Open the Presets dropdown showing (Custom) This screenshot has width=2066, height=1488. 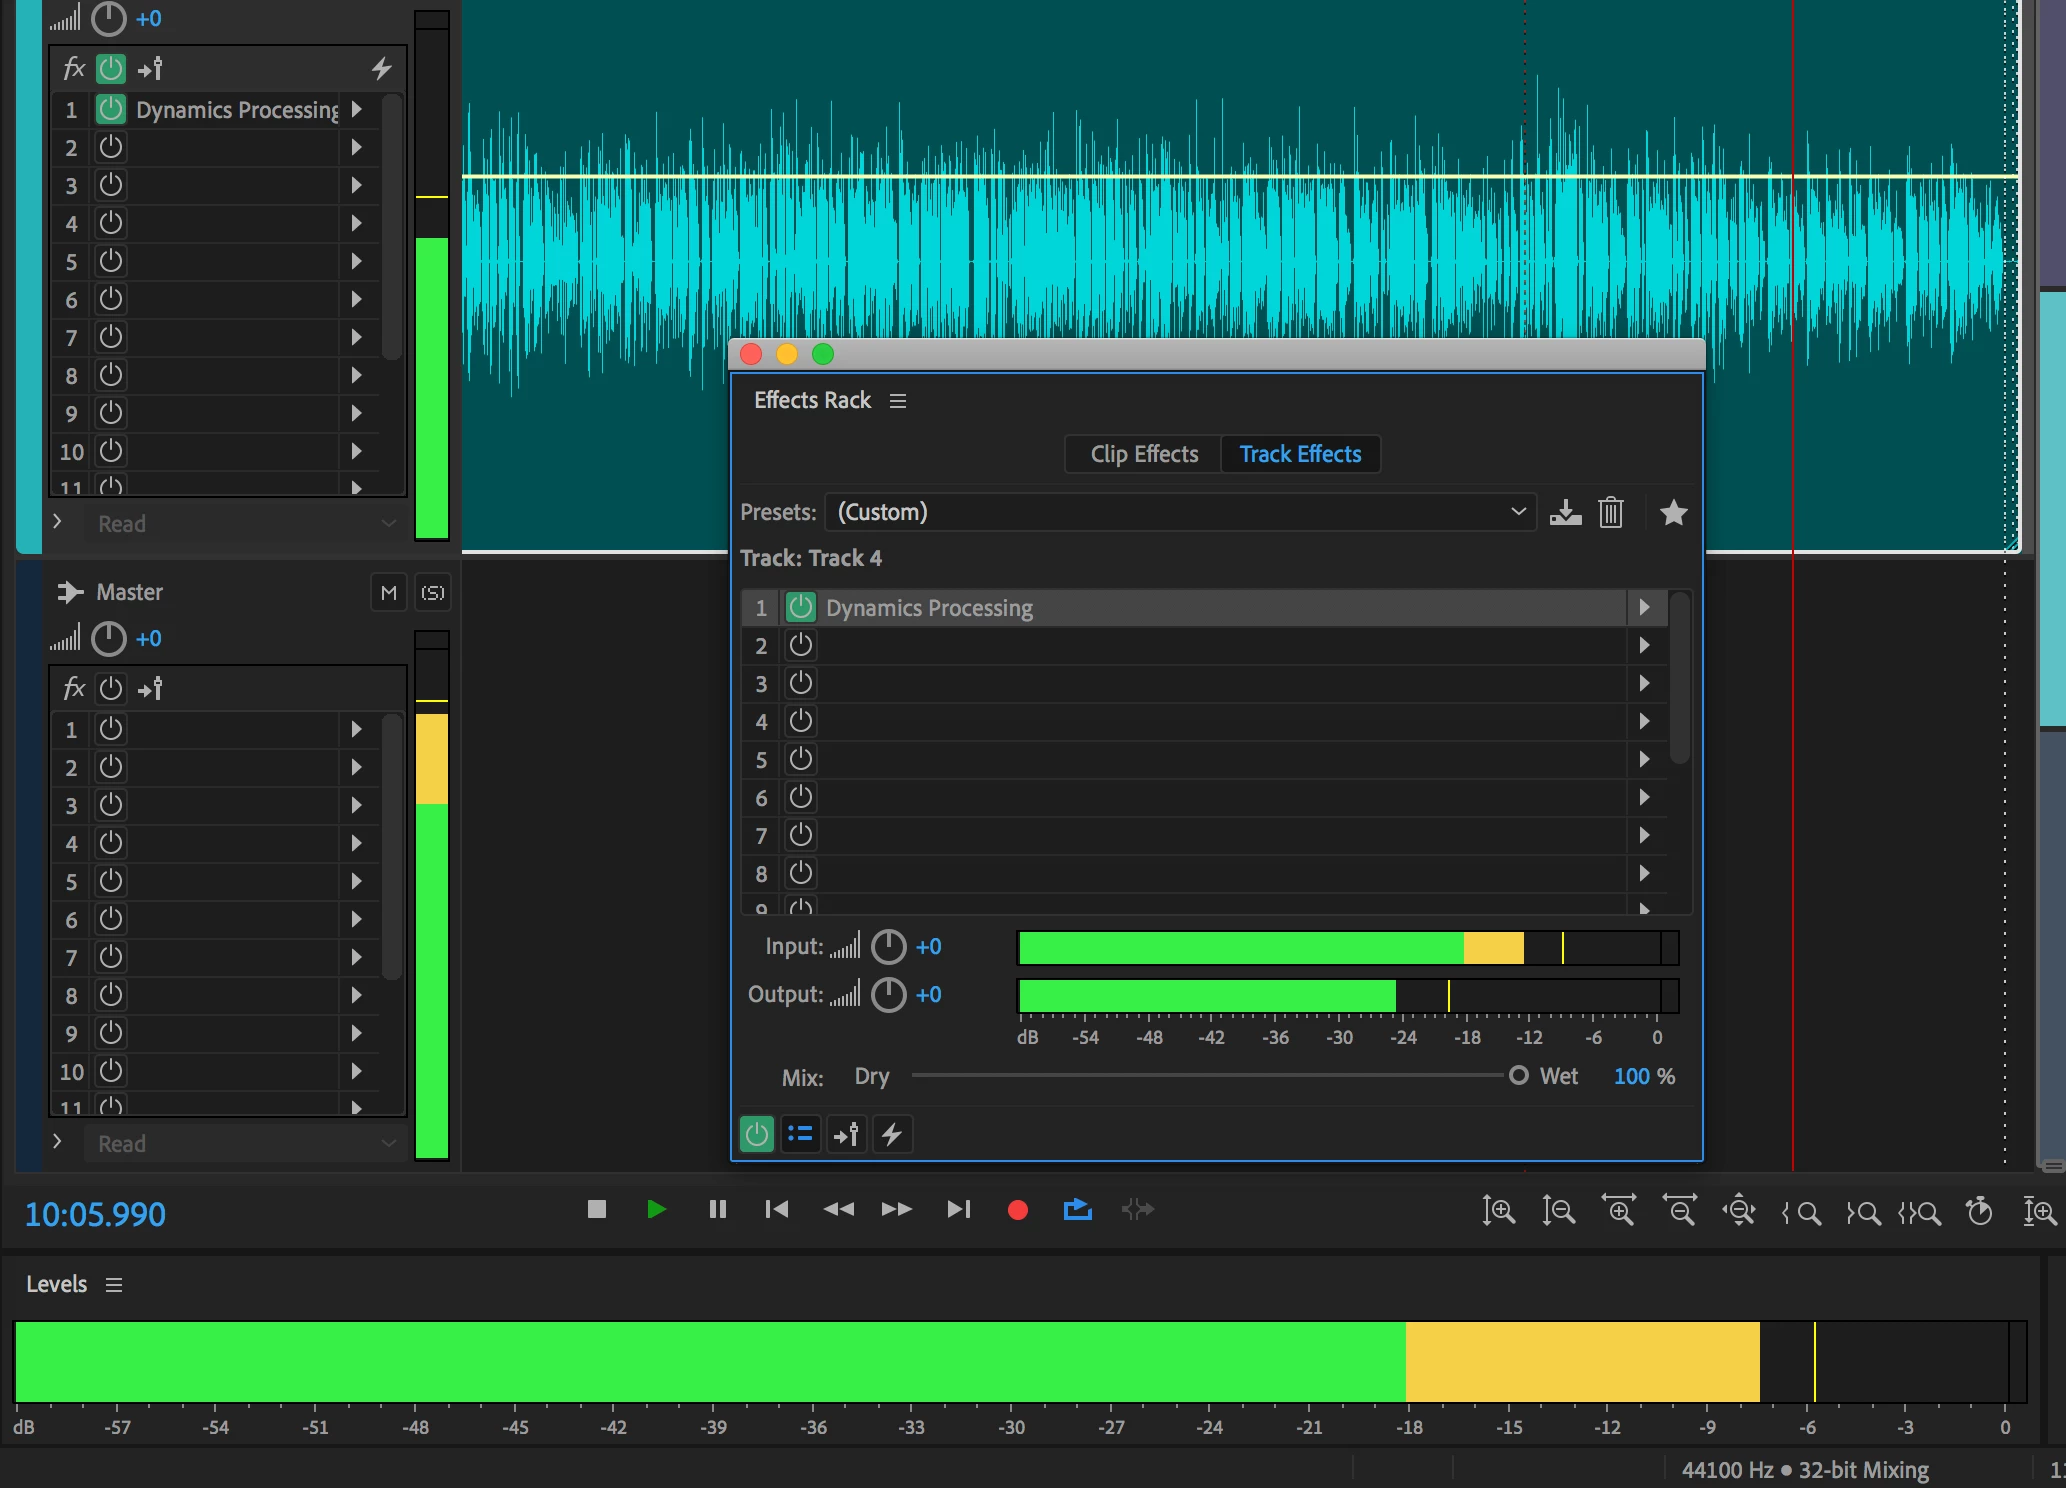click(1180, 512)
